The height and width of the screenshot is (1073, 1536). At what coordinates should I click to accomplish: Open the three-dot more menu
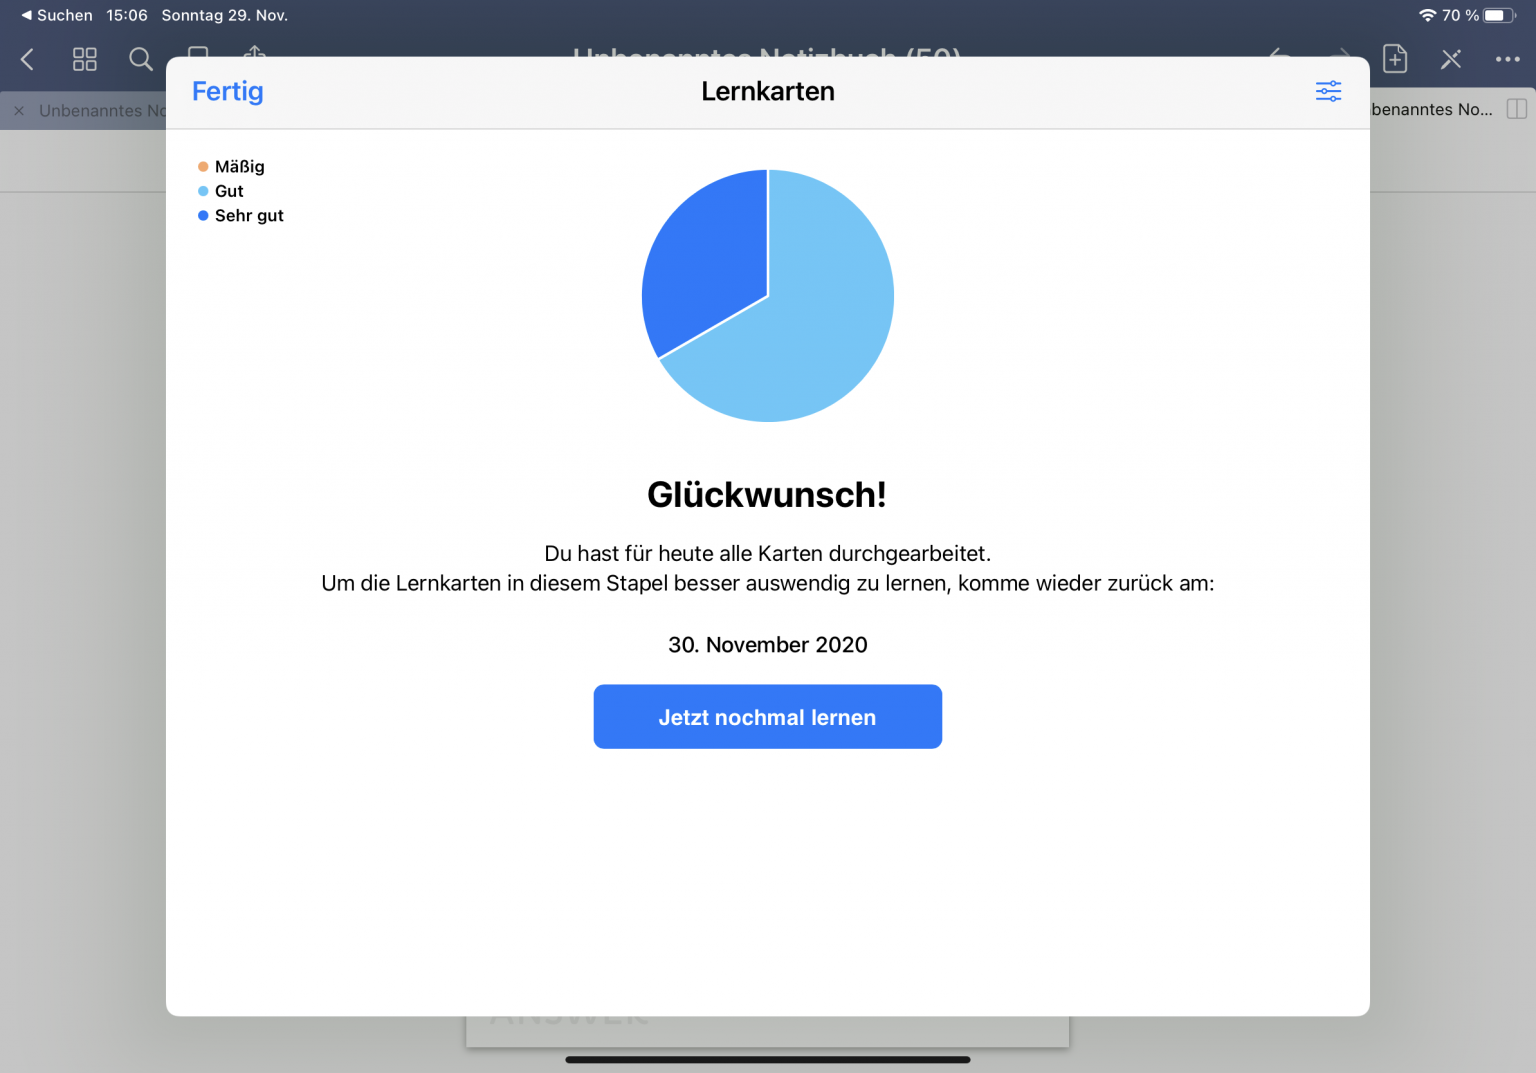coord(1507,60)
